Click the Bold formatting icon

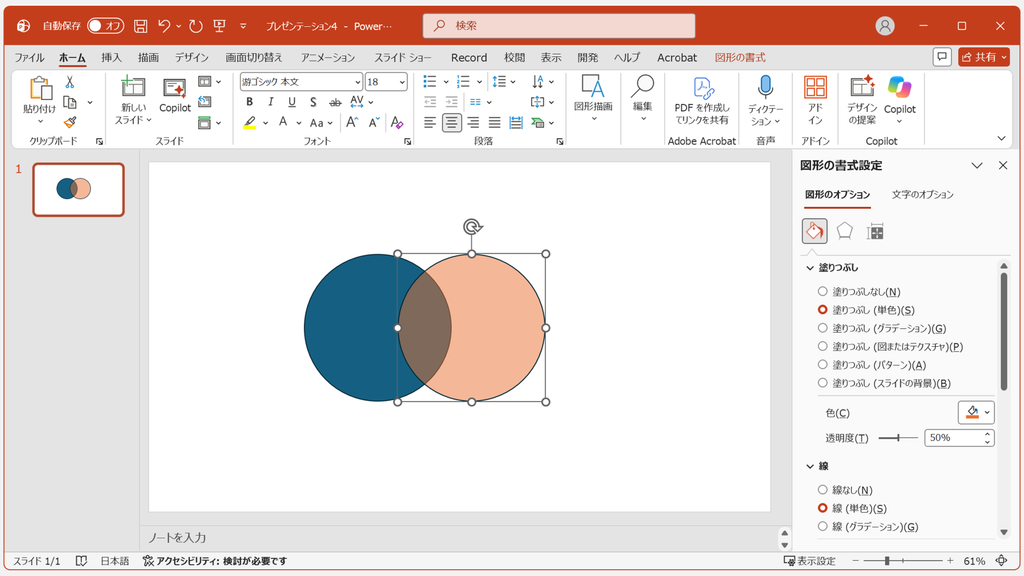[x=249, y=102]
